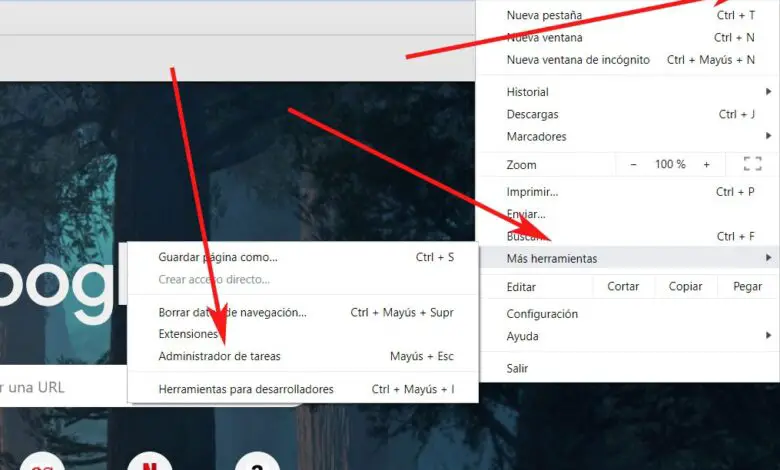Expand Más herramientas submenu
The height and width of the screenshot is (470, 780).
click(x=628, y=258)
